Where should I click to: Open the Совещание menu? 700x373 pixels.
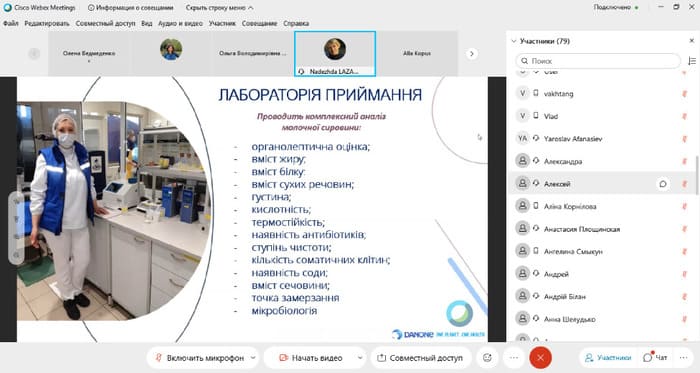coord(259,23)
